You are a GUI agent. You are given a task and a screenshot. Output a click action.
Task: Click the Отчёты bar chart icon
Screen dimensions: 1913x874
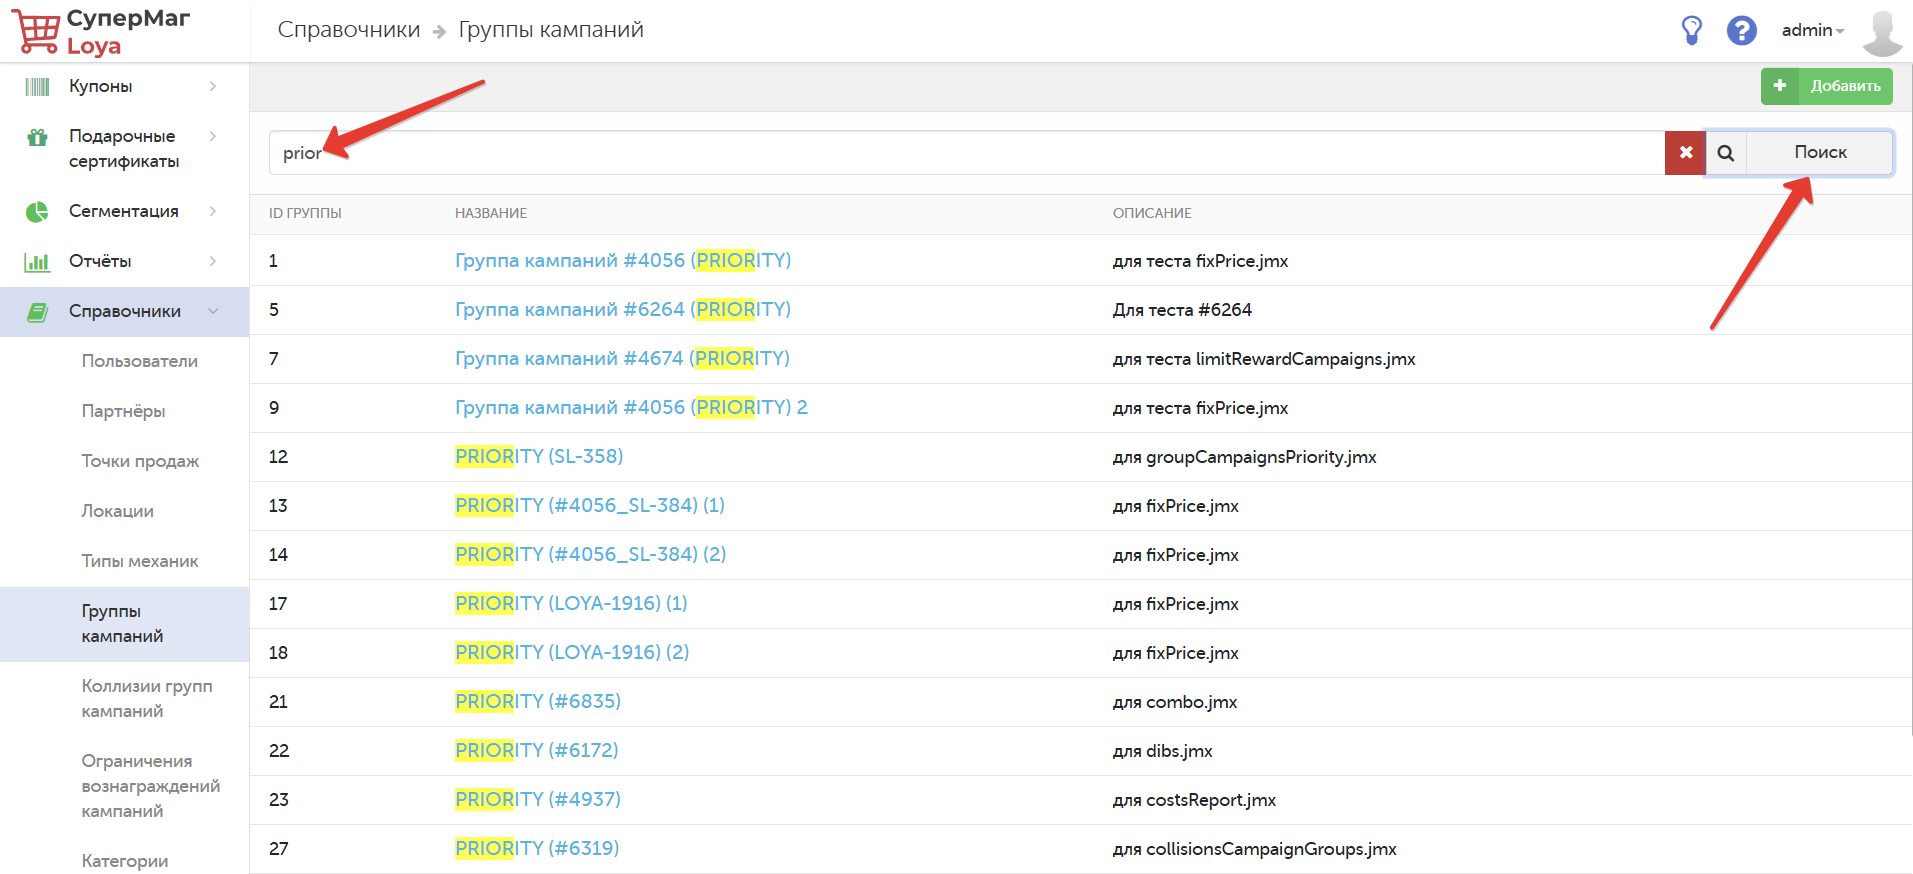[x=37, y=262]
